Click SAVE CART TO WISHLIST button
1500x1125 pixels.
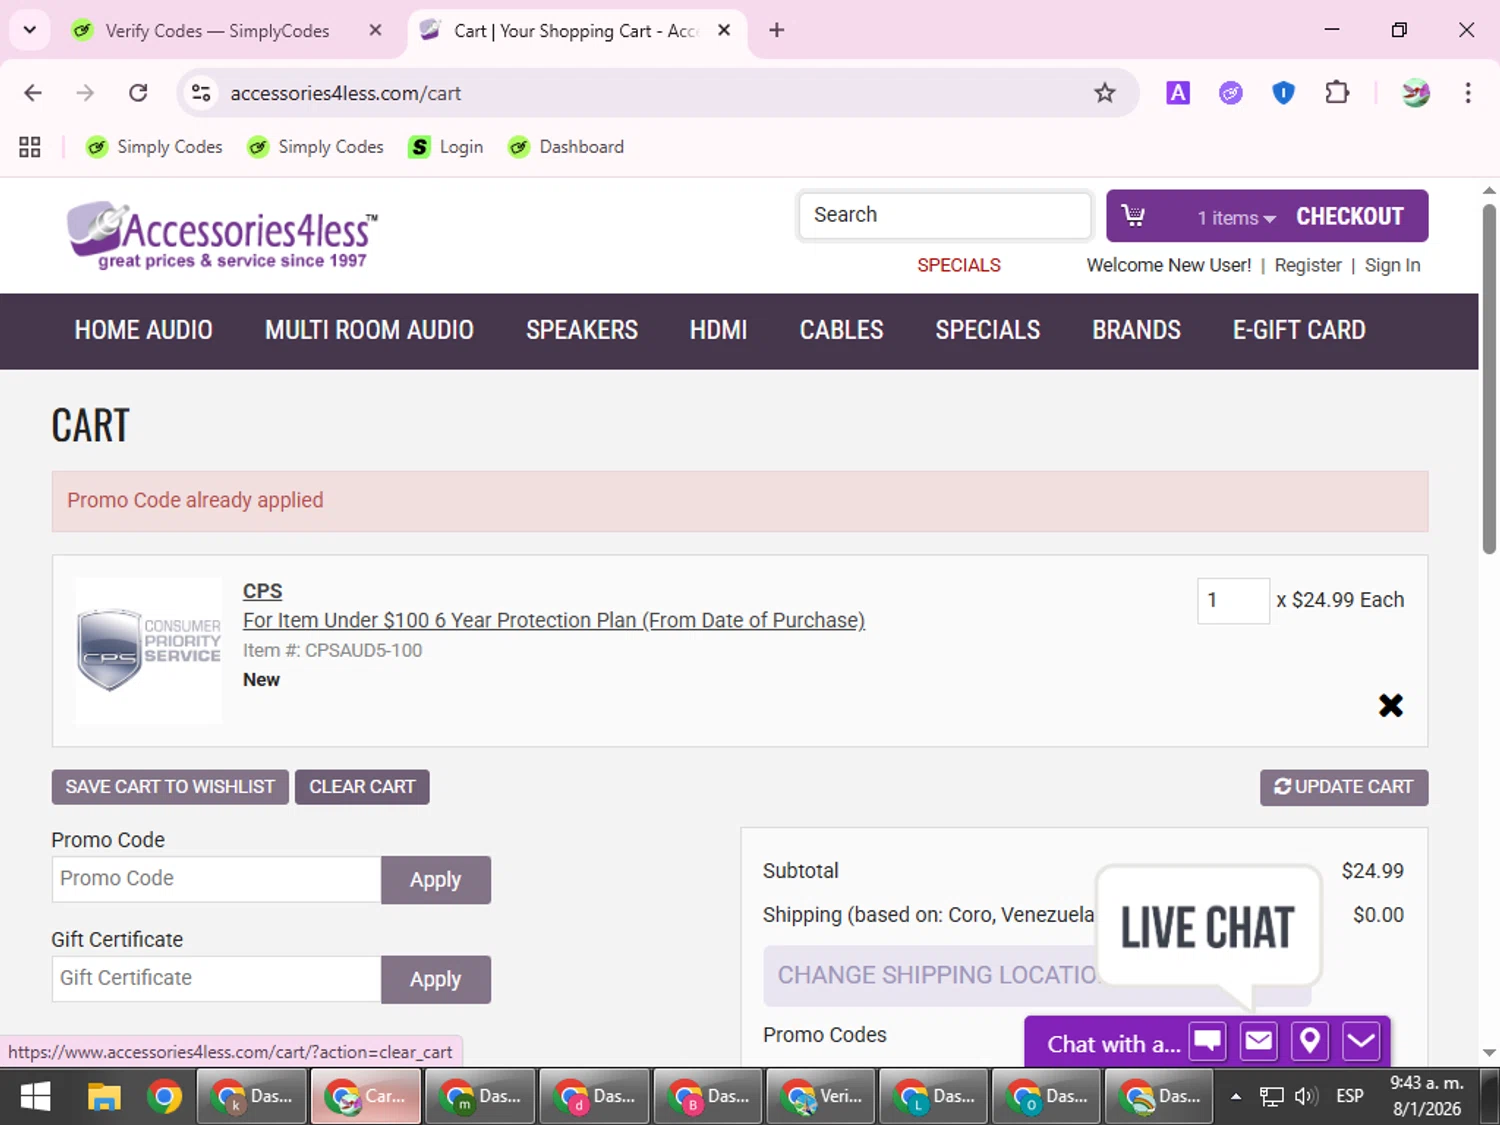(x=170, y=787)
